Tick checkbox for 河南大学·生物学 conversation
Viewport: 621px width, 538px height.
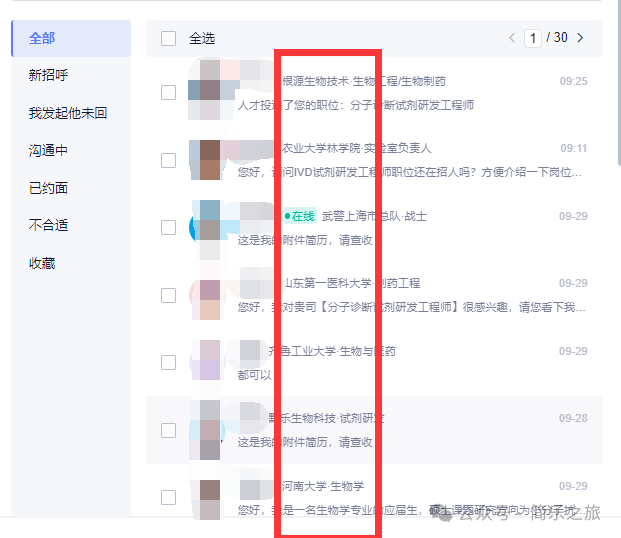(168, 497)
